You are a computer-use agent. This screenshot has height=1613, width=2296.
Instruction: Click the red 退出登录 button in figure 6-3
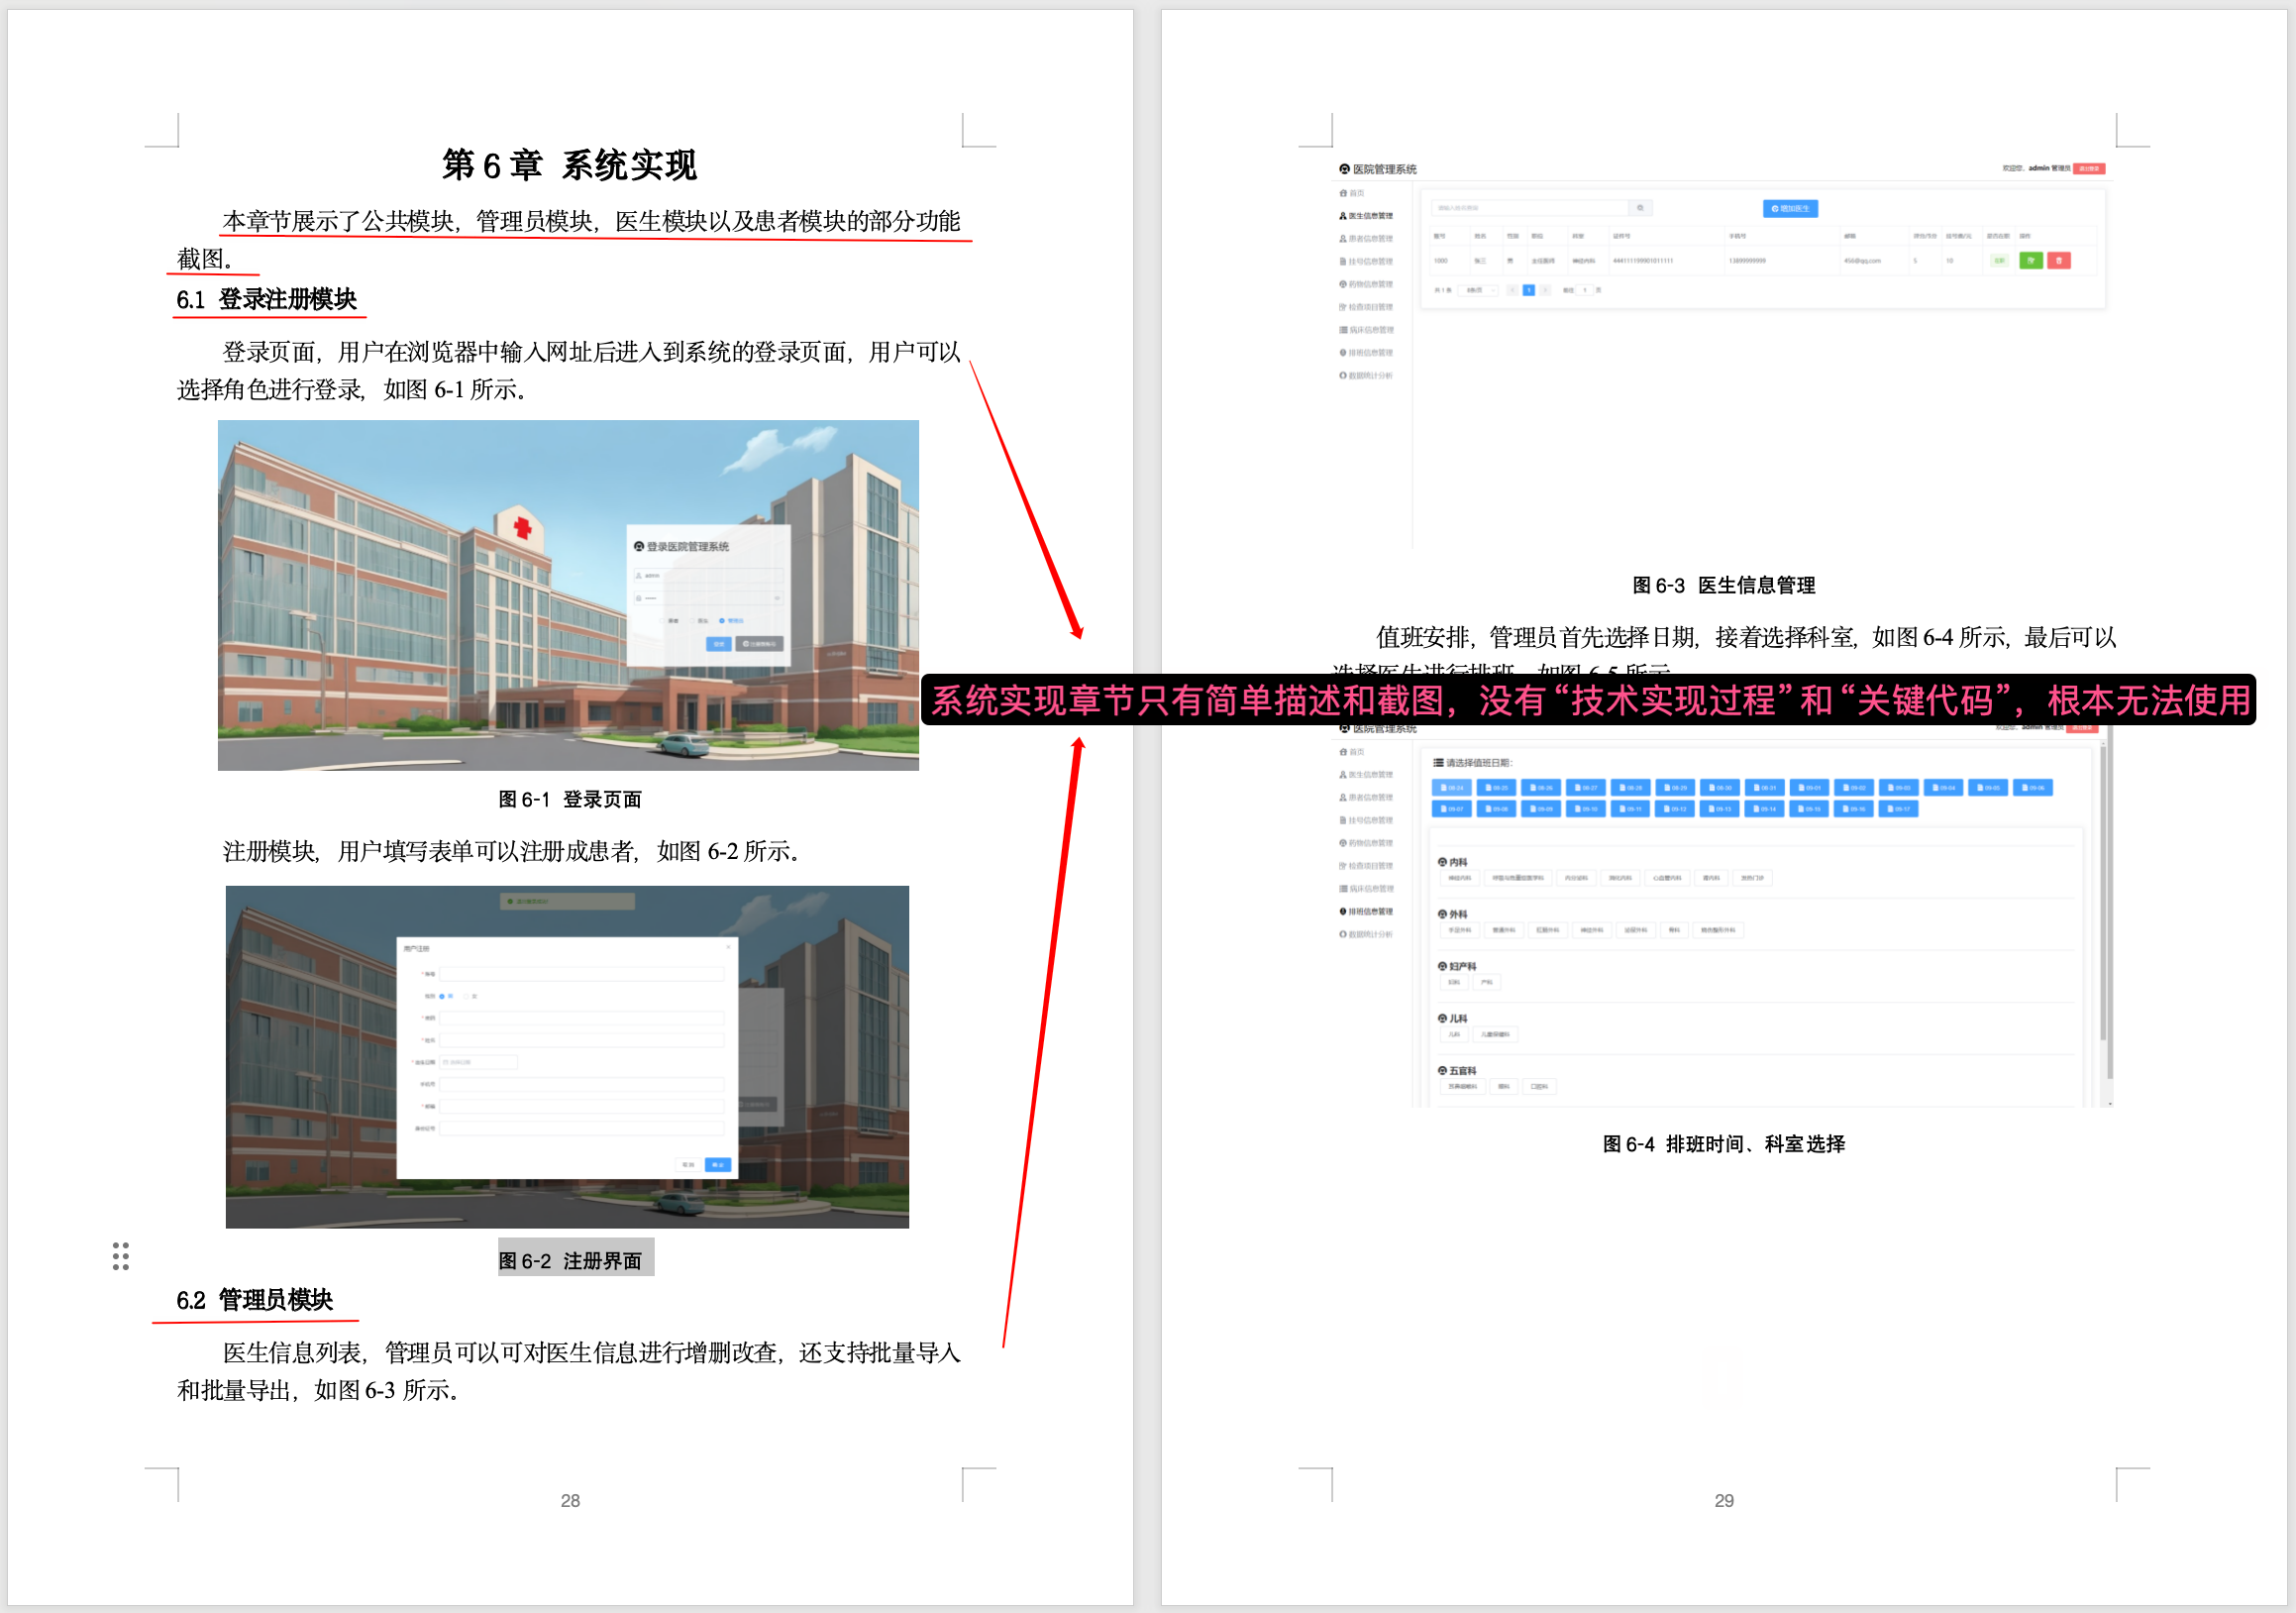coord(2089,169)
